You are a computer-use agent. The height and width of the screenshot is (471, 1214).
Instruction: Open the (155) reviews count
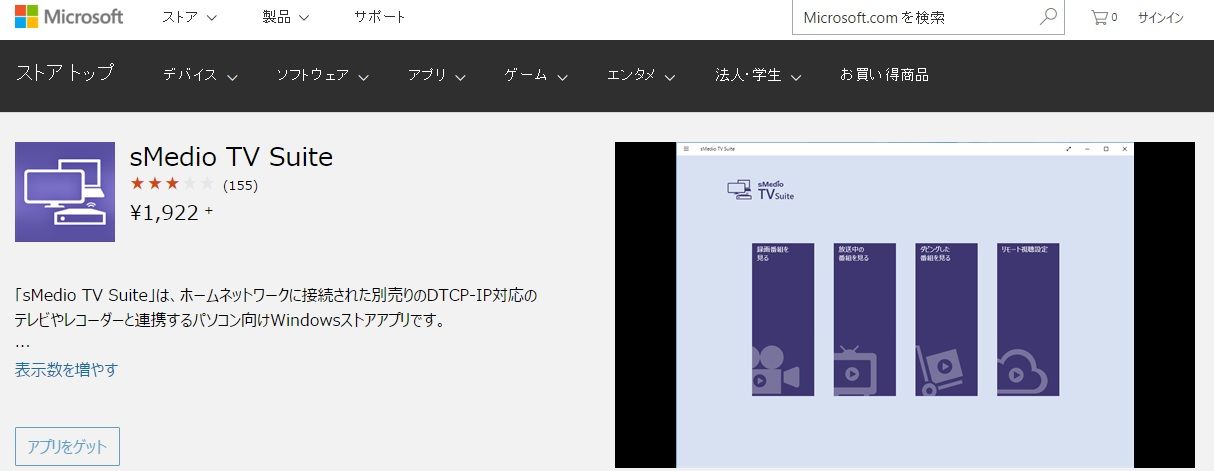point(240,185)
